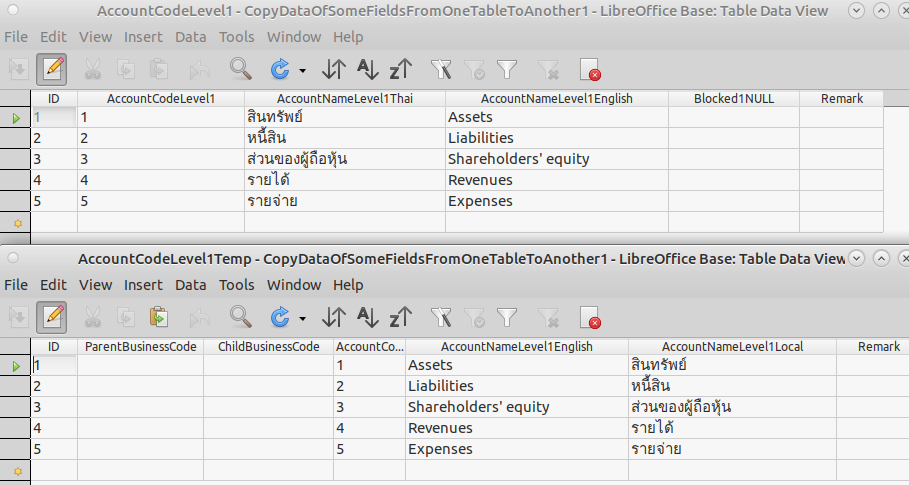Image resolution: width=909 pixels, height=485 pixels.
Task: Click empty Blocked1NULL cell for Liabilities row
Action: (x=734, y=138)
